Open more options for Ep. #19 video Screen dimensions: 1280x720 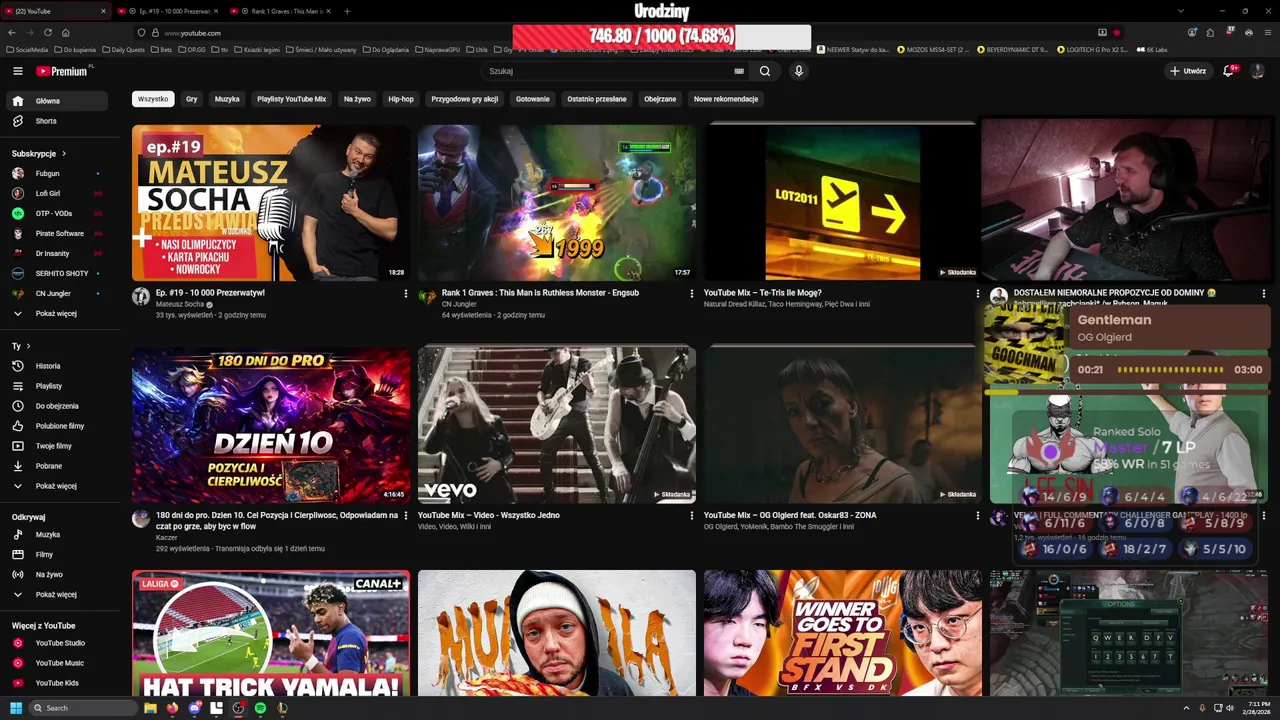point(406,294)
